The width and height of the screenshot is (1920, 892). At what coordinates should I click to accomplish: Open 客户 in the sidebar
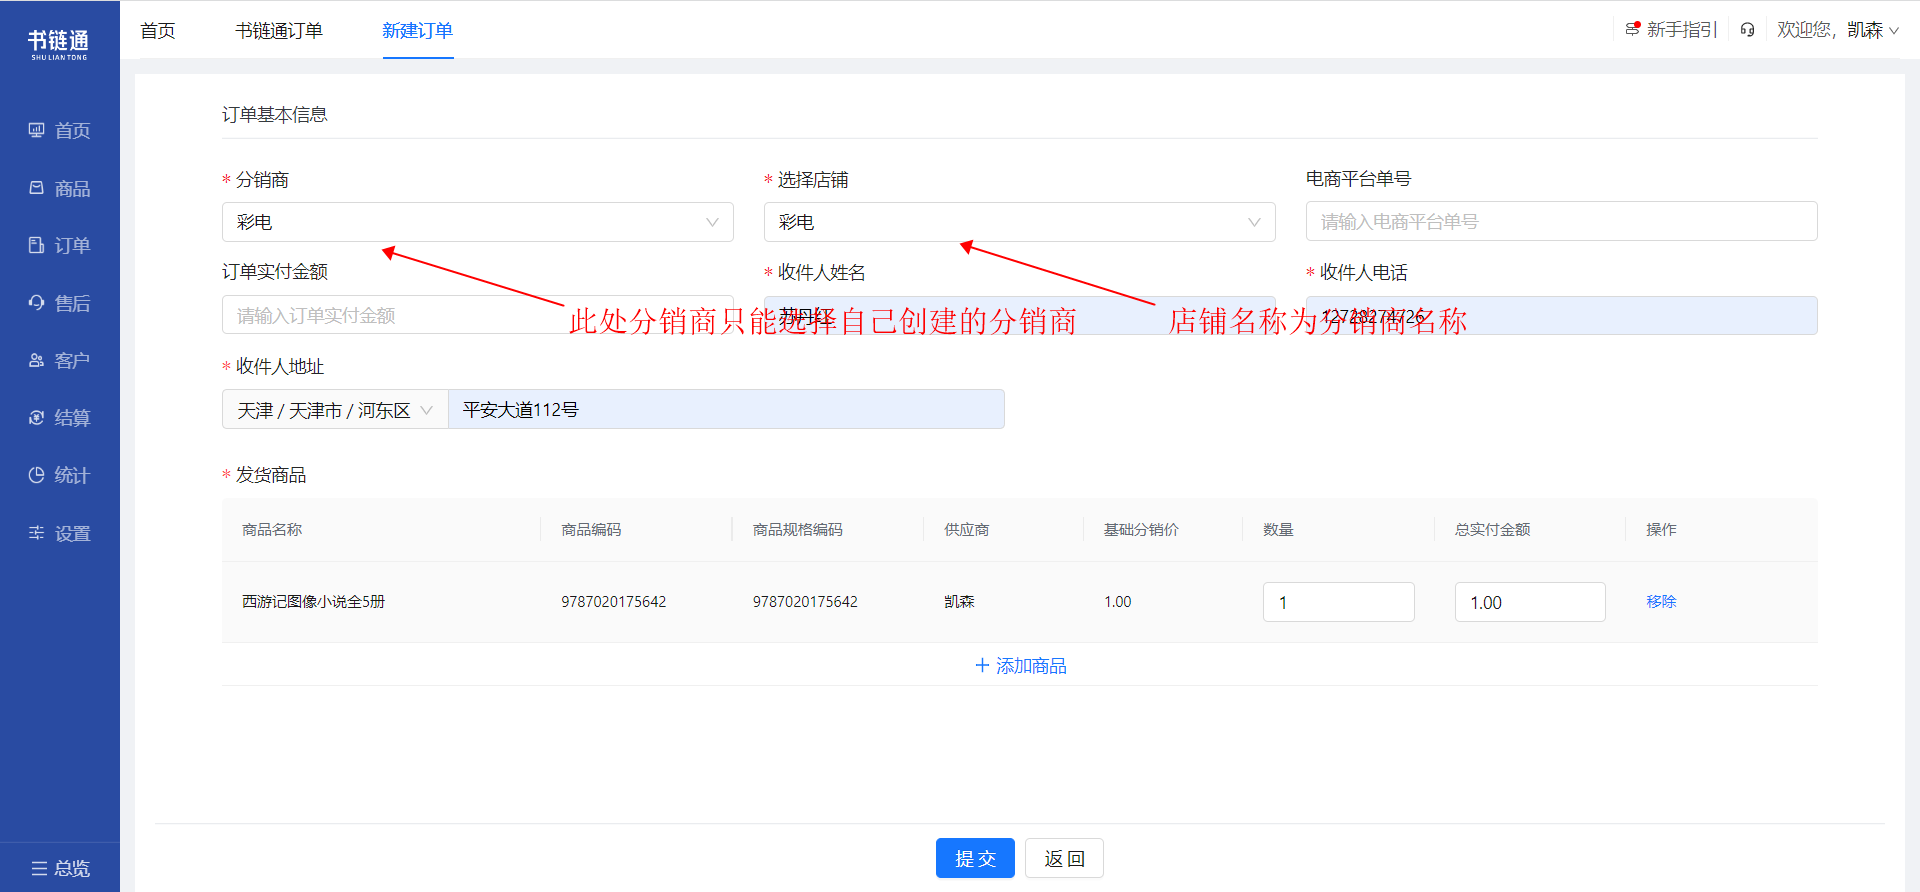[60, 360]
